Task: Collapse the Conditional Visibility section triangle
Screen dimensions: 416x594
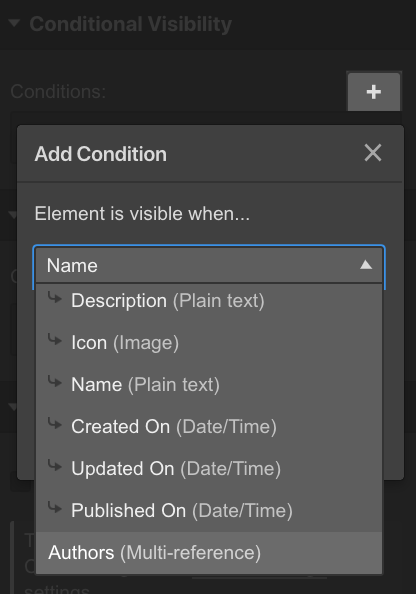Action: (14, 23)
